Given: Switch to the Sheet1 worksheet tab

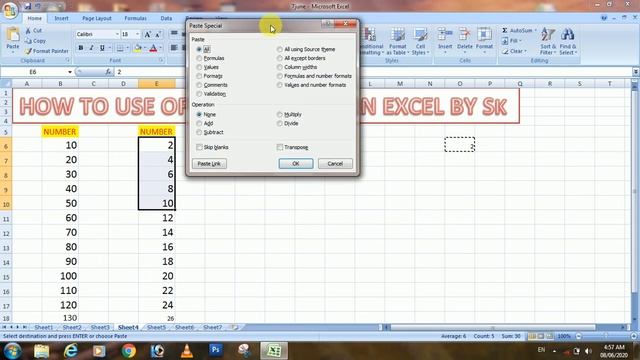Looking at the screenshot, I should click(43, 327).
